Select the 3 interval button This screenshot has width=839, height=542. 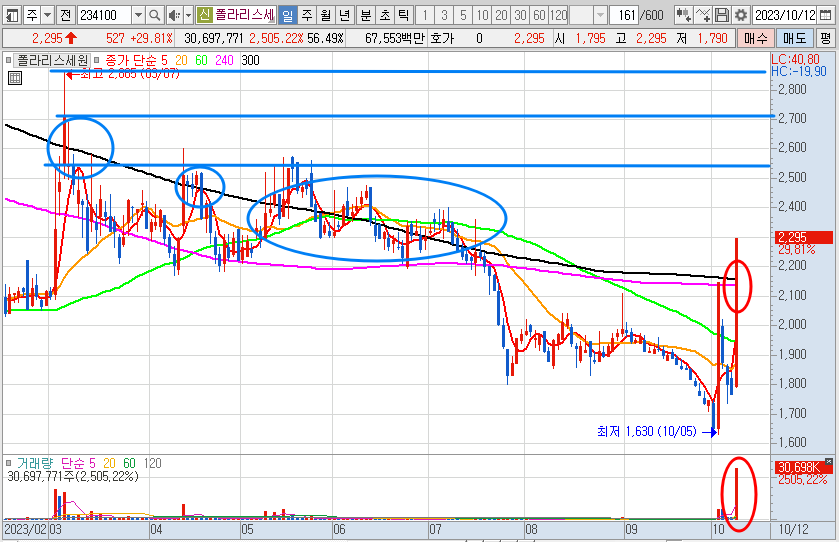[x=444, y=15]
